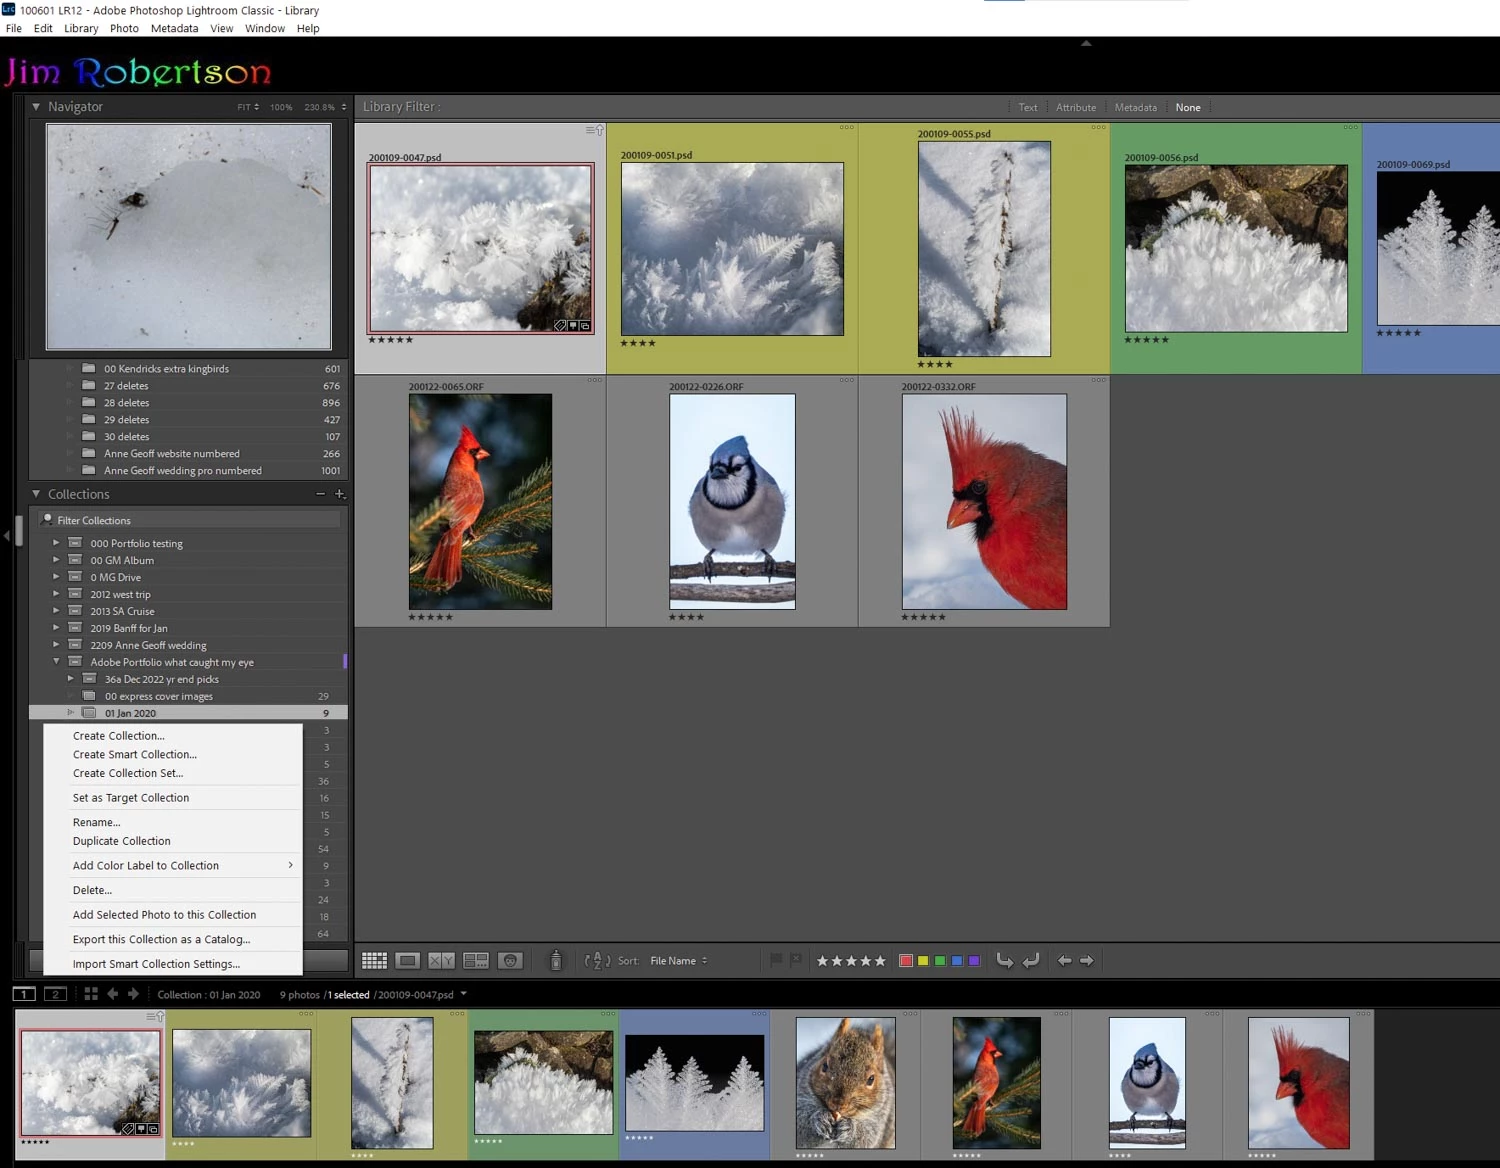Choose Set as Target Collection
Image resolution: width=1500 pixels, height=1168 pixels.
(172, 798)
